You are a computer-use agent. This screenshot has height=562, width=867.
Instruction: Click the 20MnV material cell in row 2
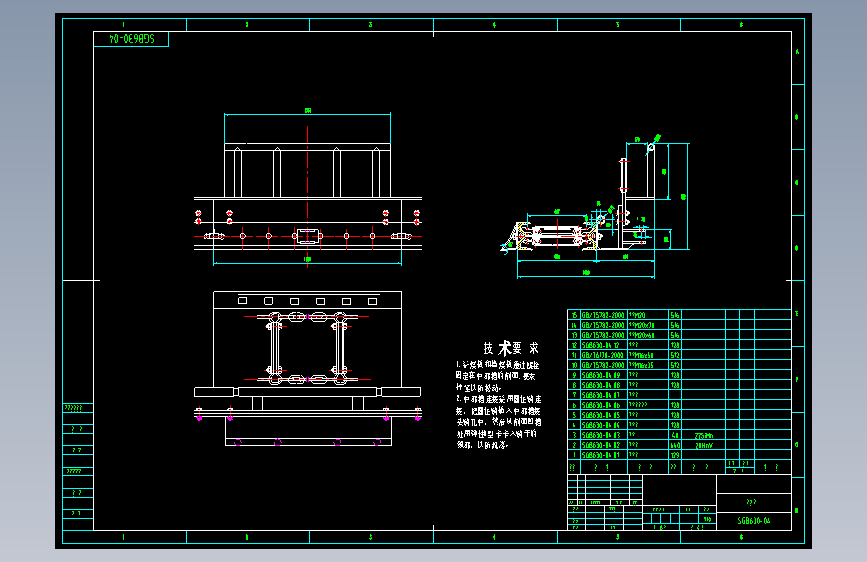(703, 445)
